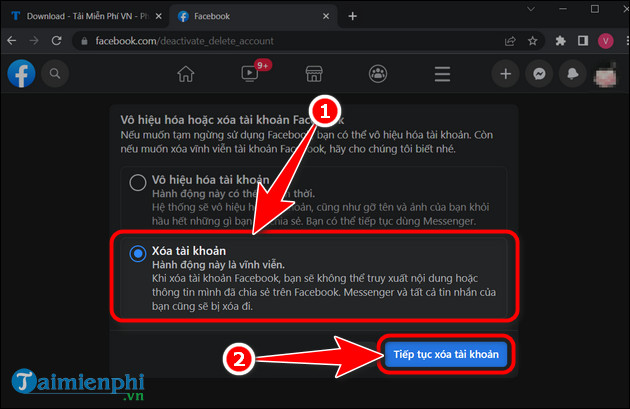Click the Xóa tài khoản option title
The width and height of the screenshot is (630, 409).
coord(189,251)
